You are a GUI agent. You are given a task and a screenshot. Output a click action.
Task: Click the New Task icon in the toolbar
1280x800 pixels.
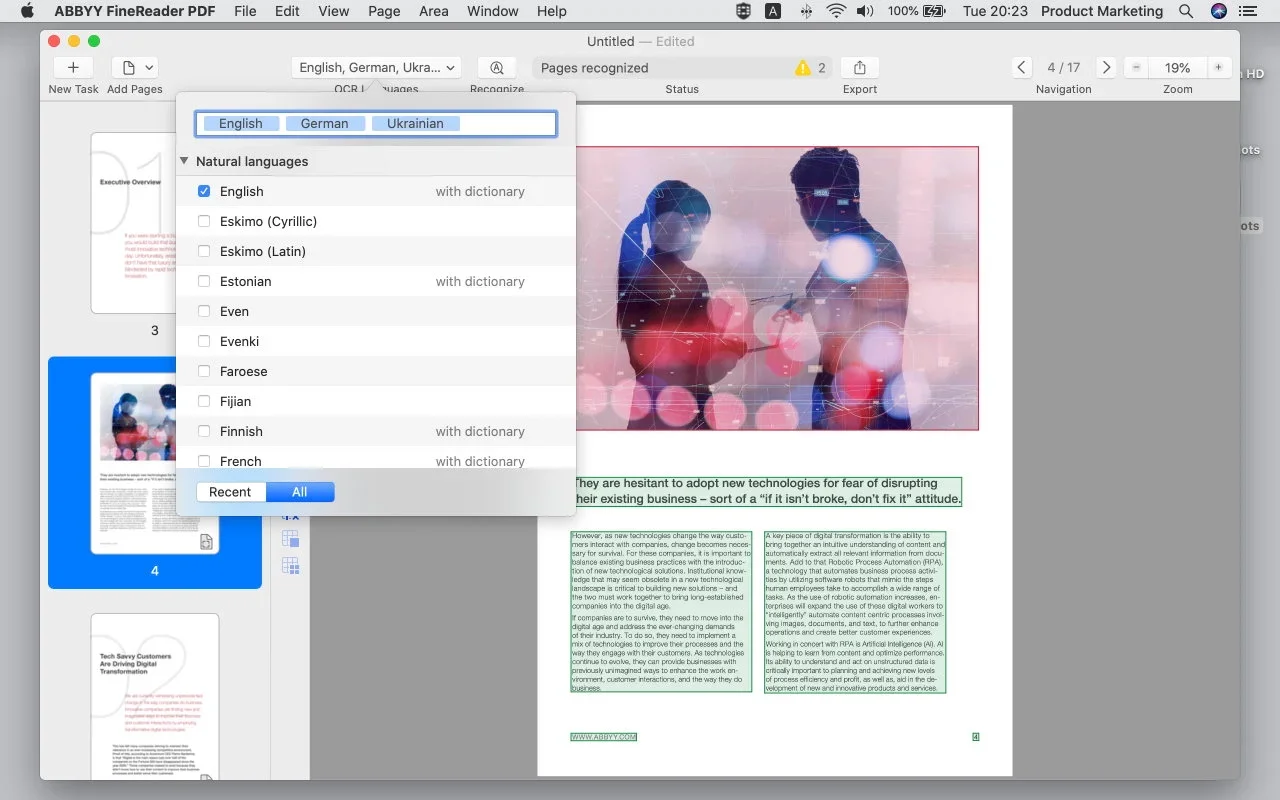point(72,68)
